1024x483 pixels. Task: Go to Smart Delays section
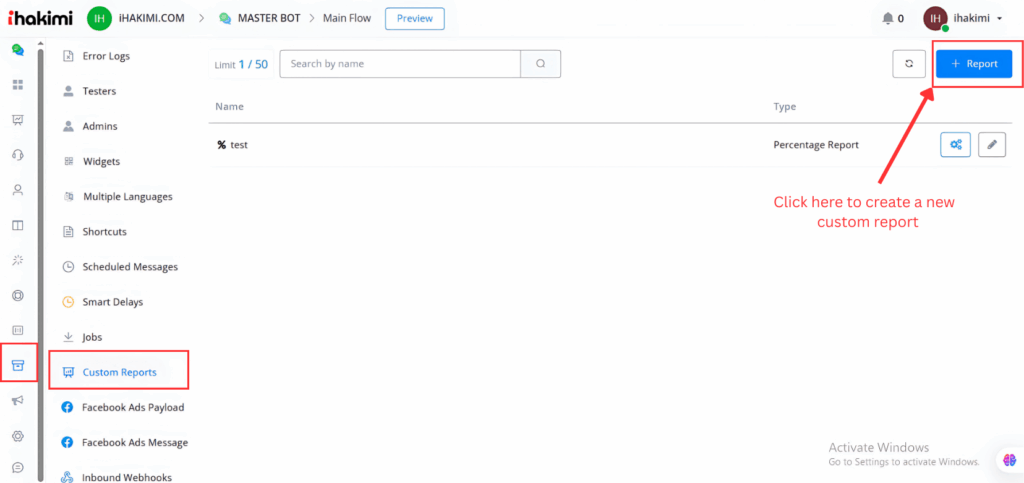[x=115, y=301]
